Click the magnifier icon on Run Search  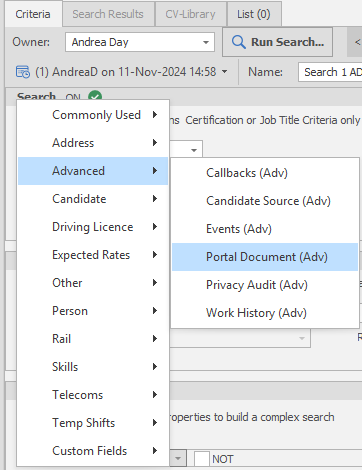(x=238, y=42)
